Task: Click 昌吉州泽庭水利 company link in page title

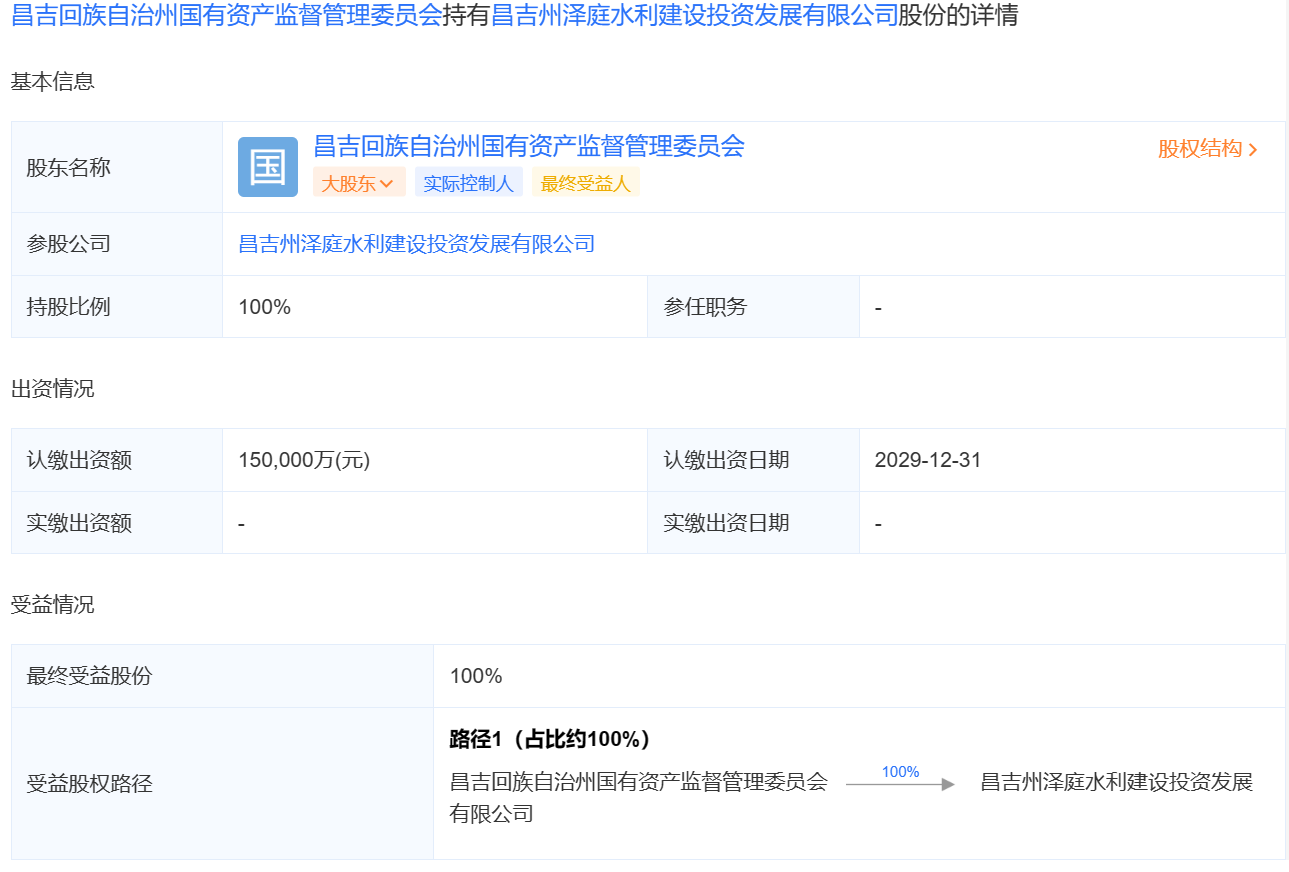Action: pyautogui.click(x=695, y=17)
